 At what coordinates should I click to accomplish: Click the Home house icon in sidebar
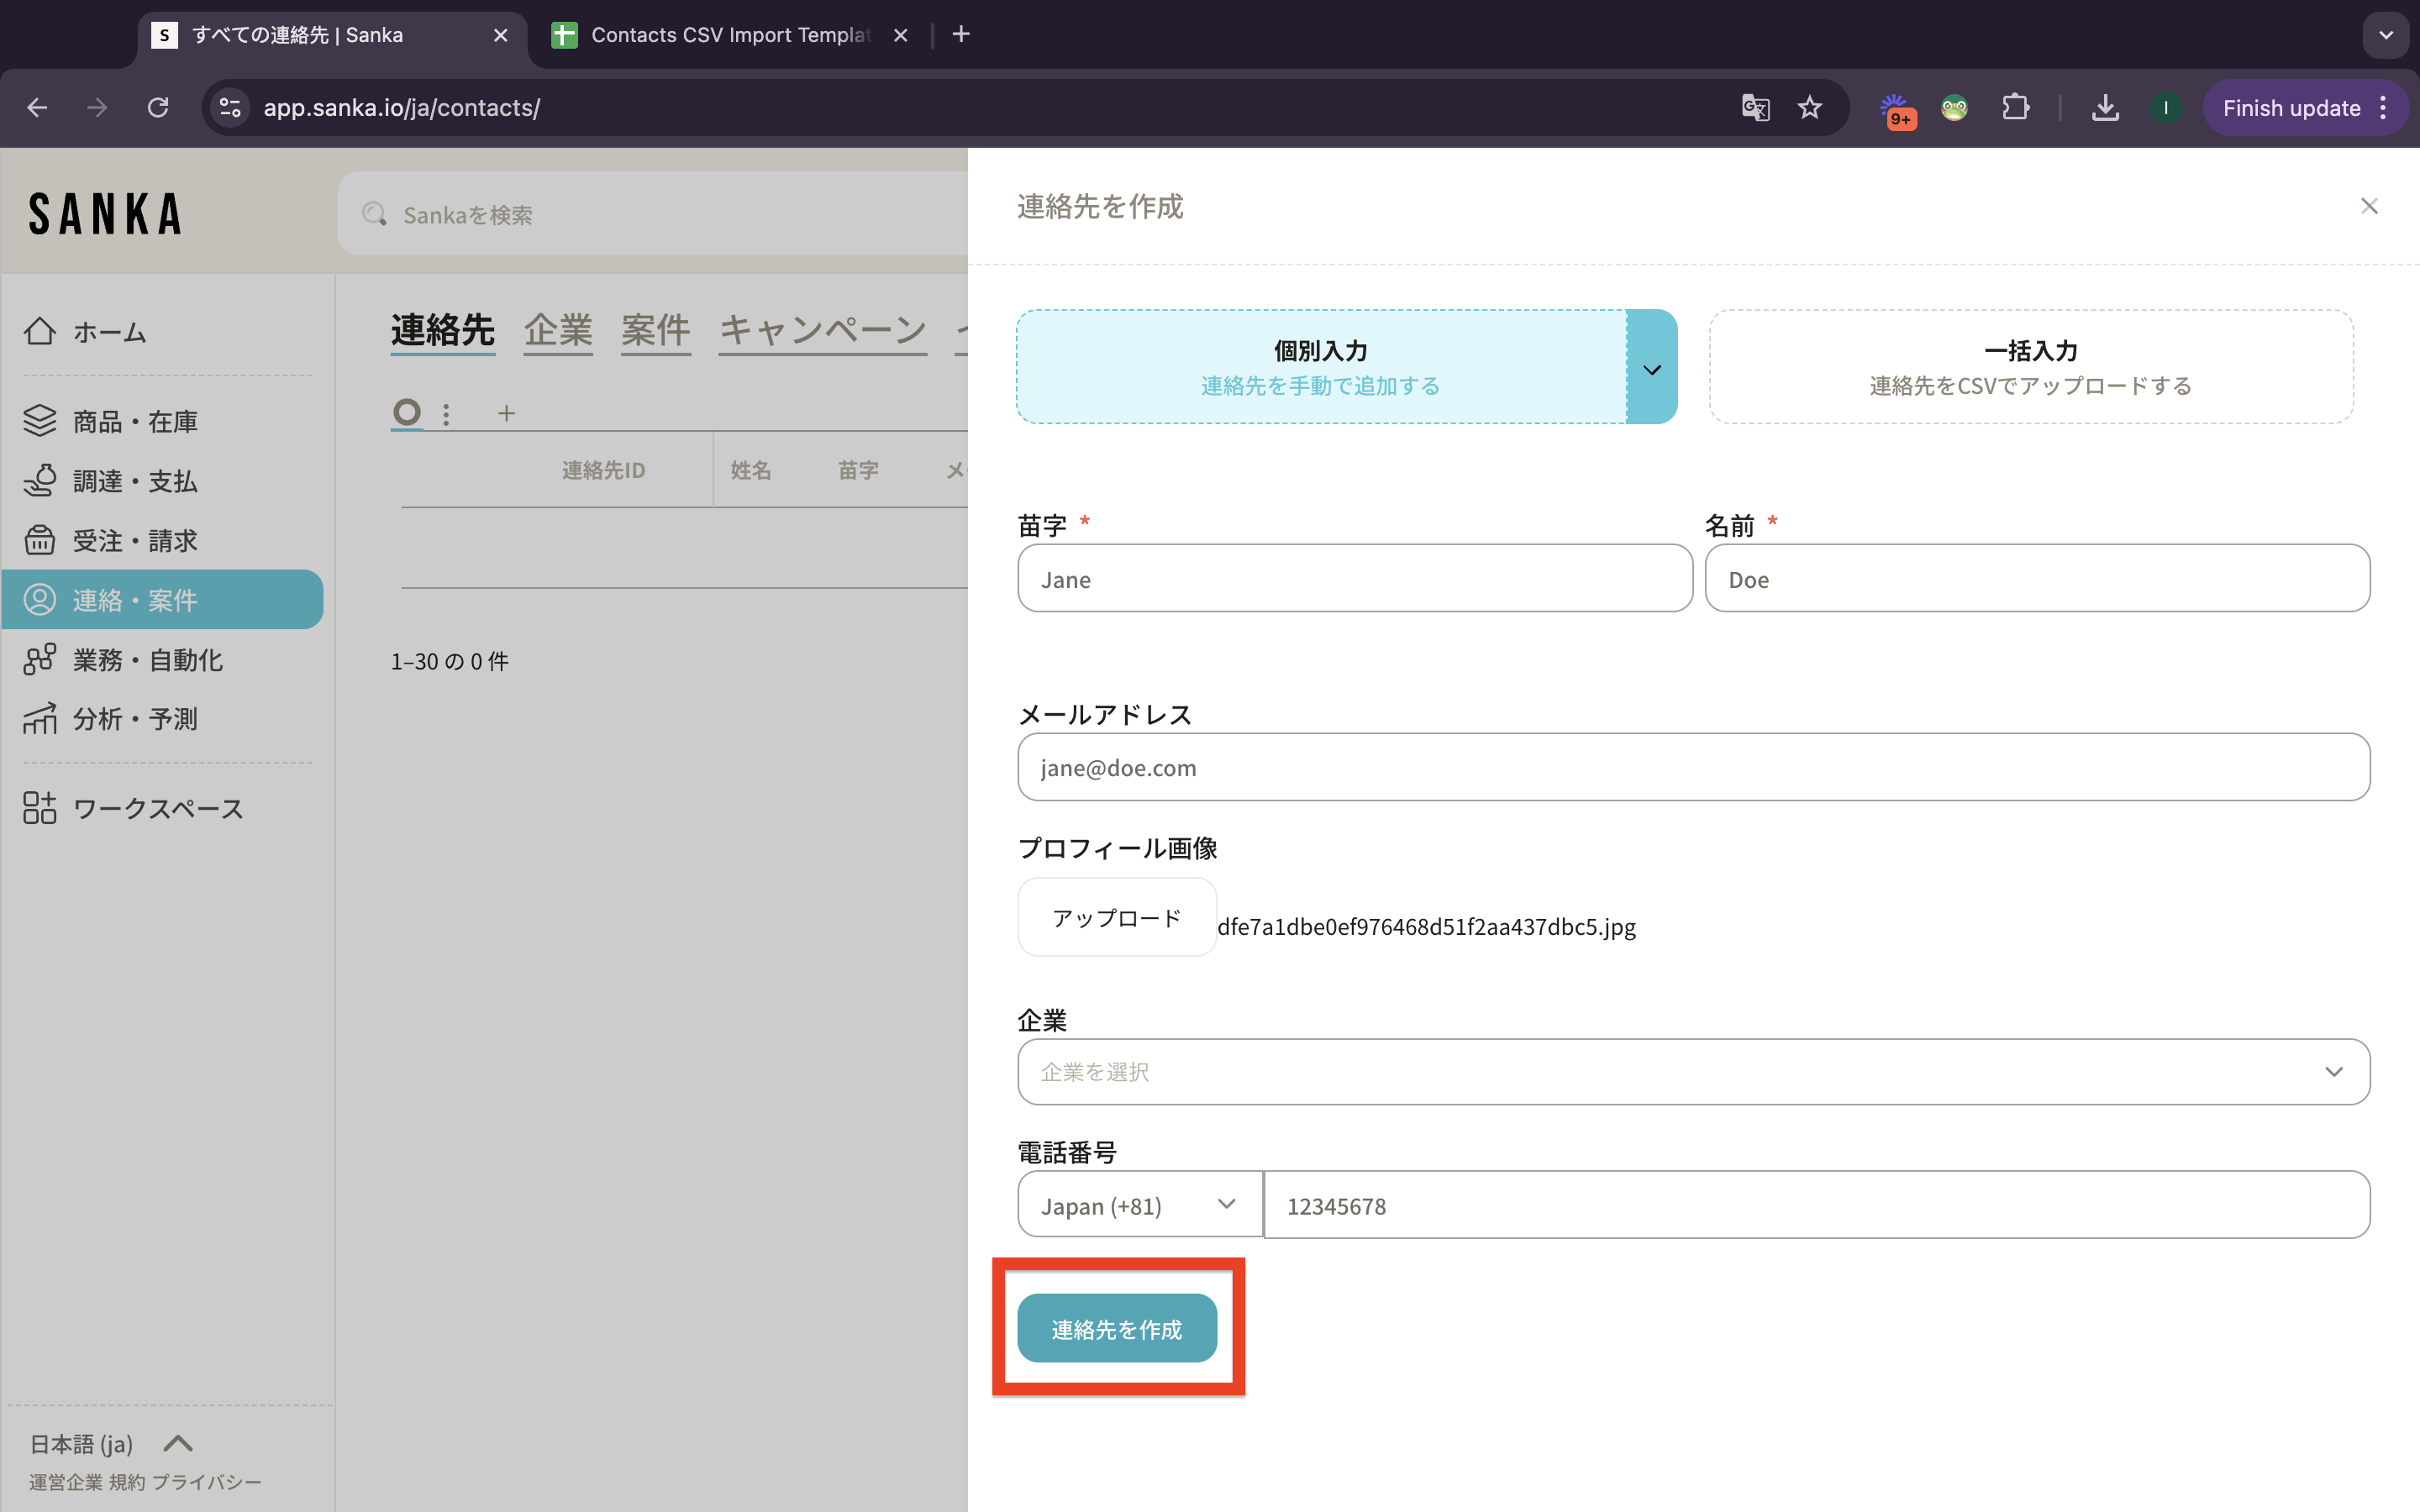pos(40,331)
